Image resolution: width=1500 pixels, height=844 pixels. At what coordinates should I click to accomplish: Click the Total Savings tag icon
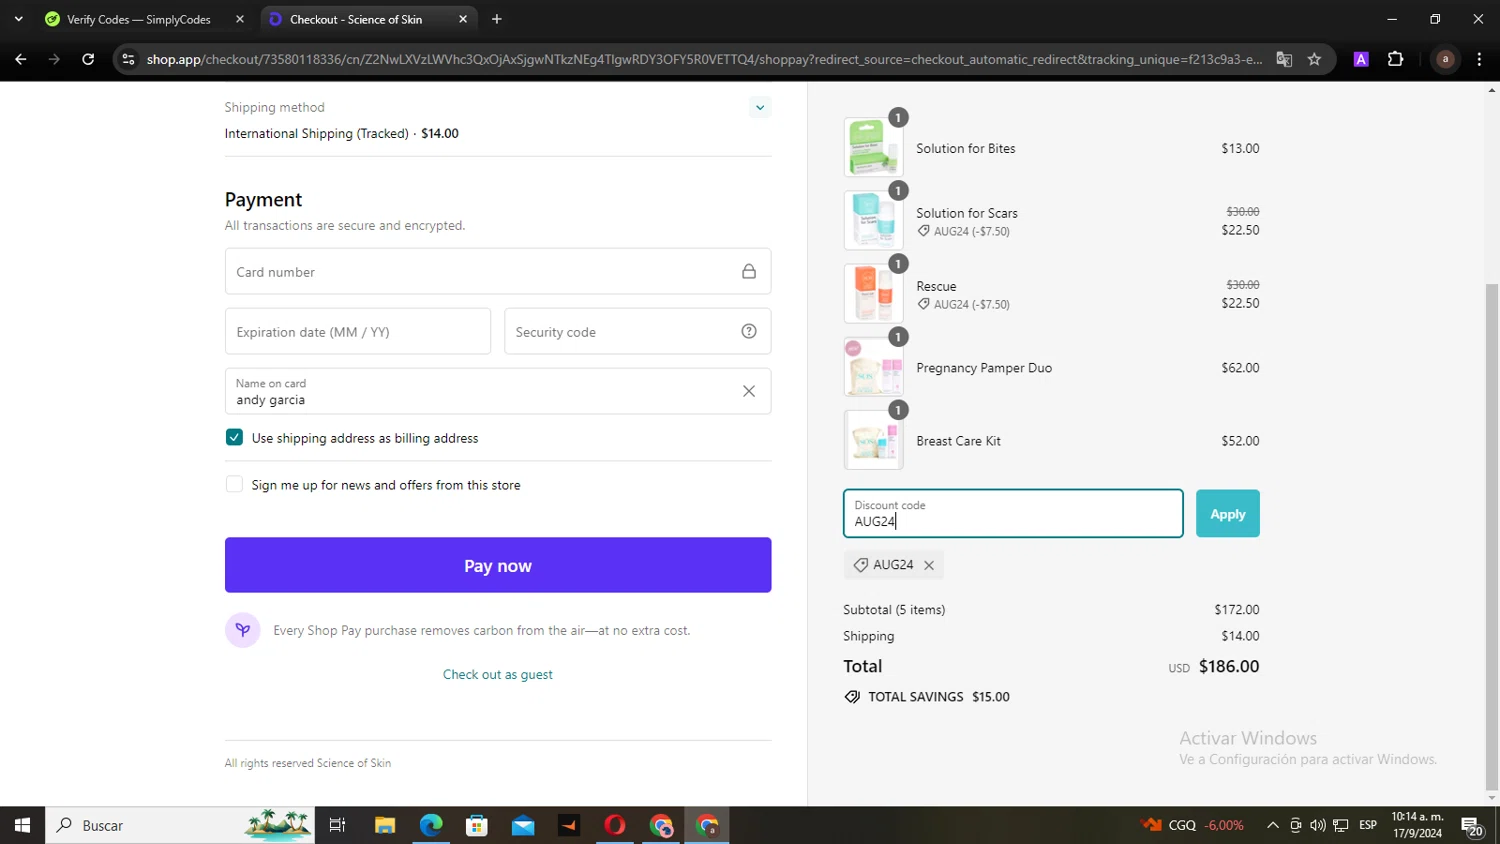coord(852,697)
